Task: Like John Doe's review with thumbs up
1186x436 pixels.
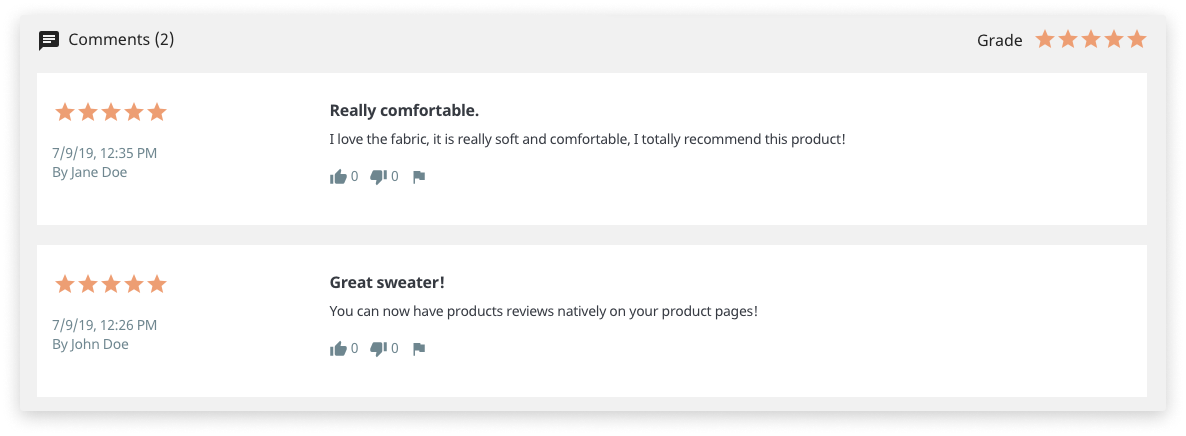Action: click(338, 349)
